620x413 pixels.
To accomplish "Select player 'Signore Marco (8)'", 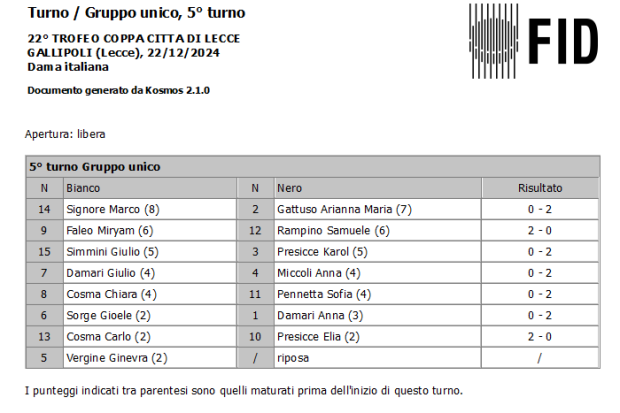I will pyautogui.click(x=112, y=209).
